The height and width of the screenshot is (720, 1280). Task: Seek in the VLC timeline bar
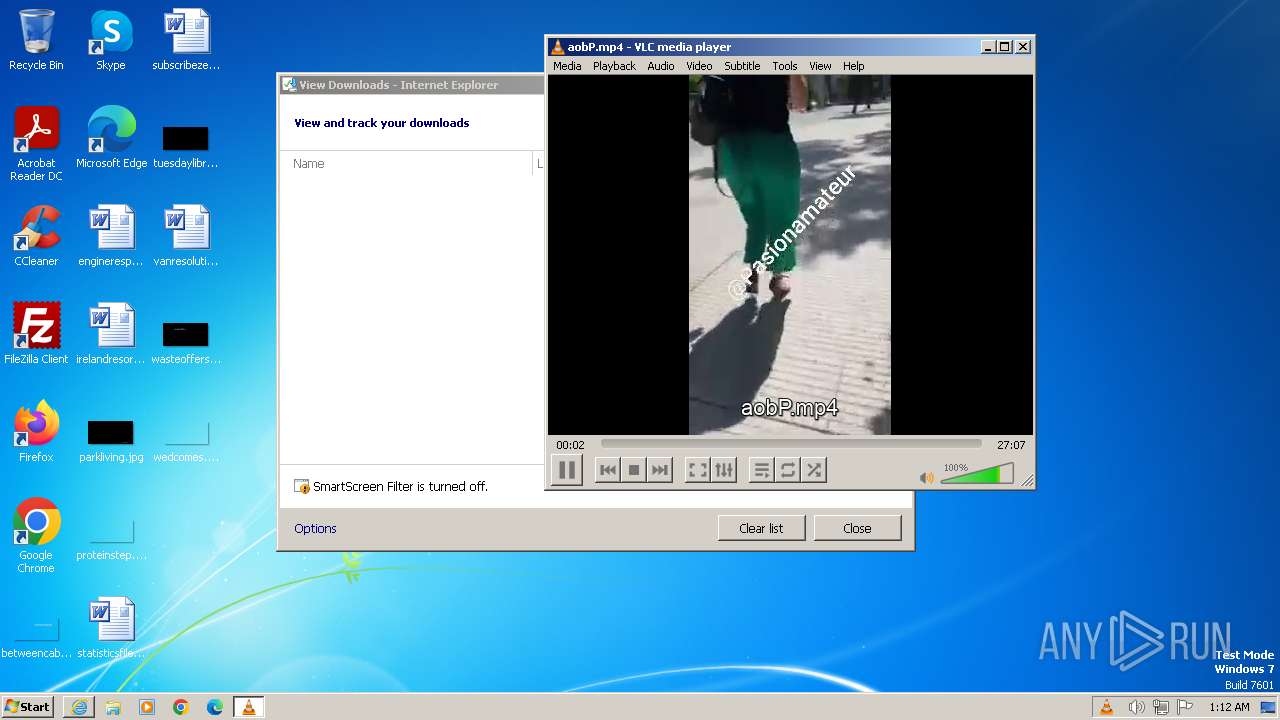point(791,444)
